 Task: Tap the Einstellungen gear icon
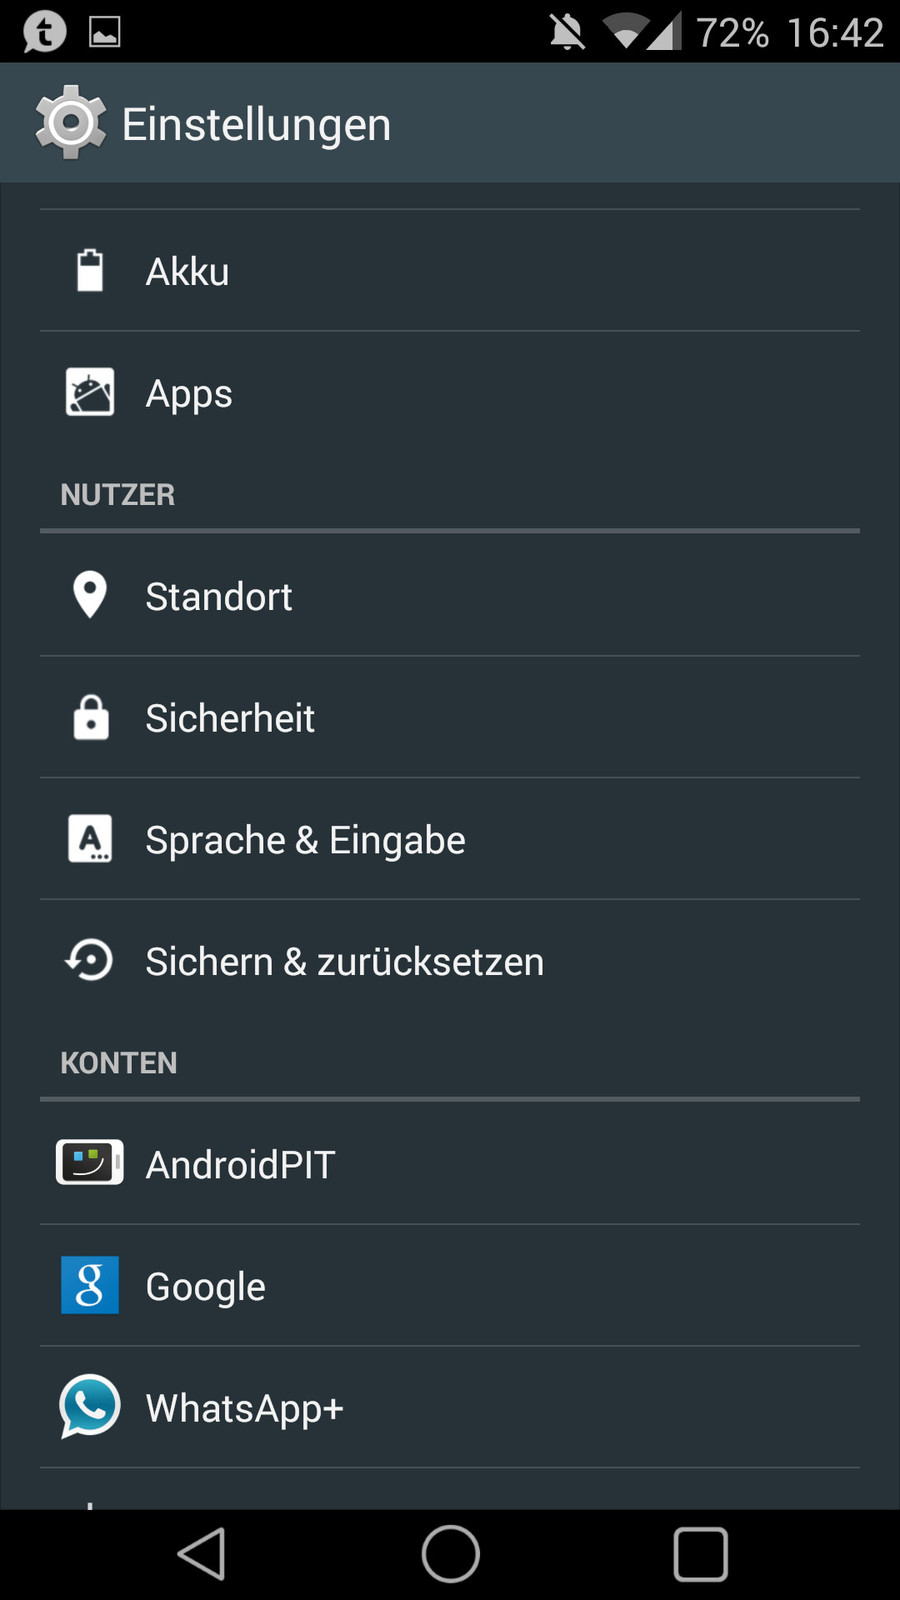[70, 123]
